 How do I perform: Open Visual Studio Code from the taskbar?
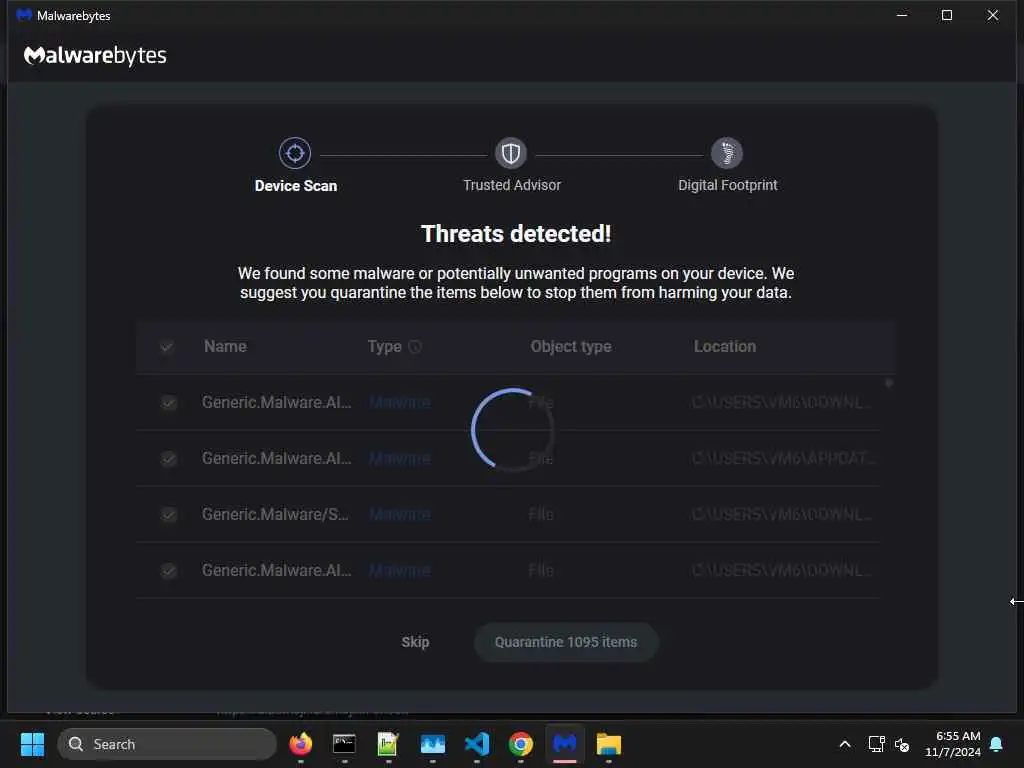(477, 744)
